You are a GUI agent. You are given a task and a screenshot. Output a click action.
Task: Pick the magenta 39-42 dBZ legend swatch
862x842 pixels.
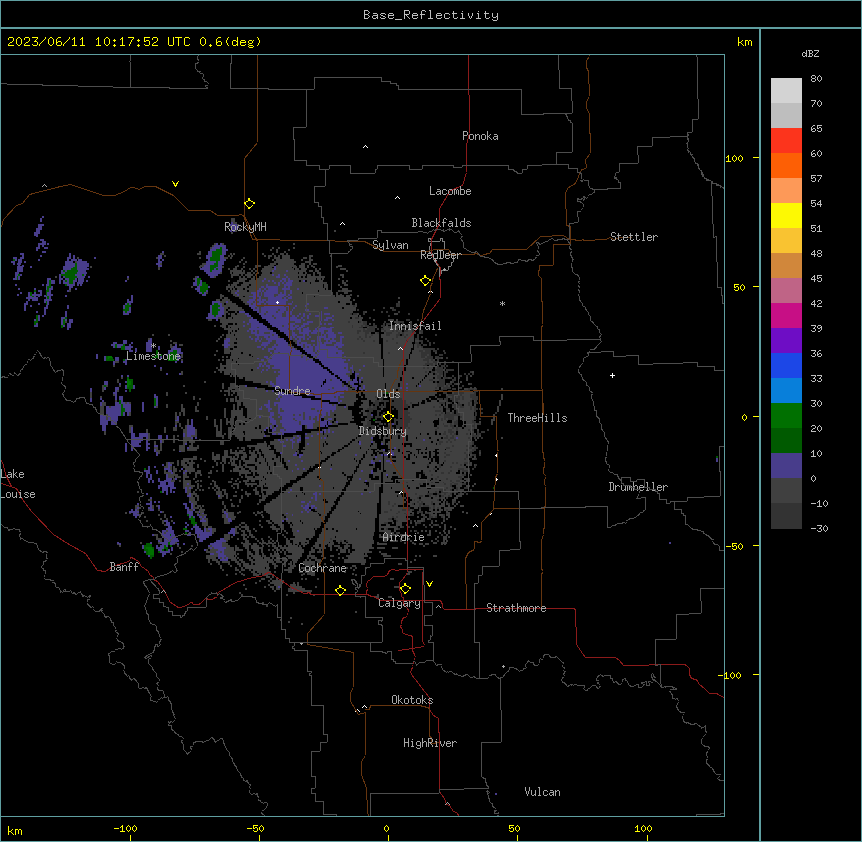786,315
